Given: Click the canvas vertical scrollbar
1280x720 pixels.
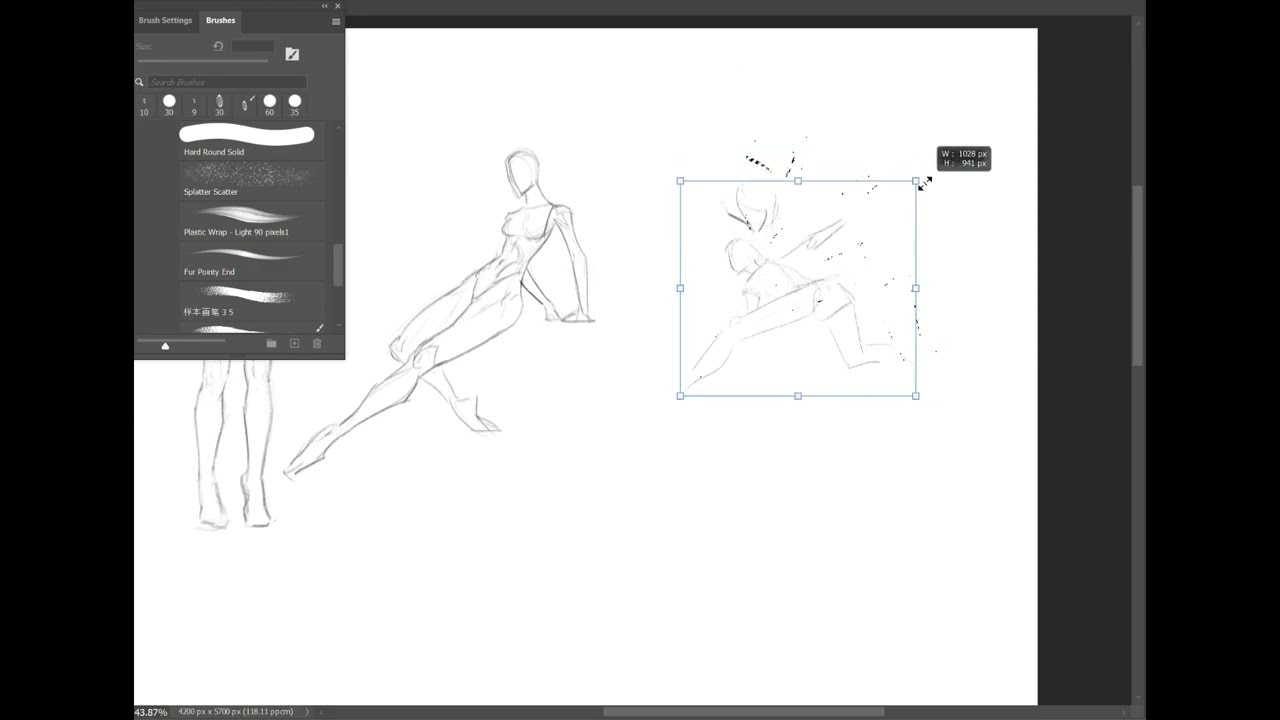Looking at the screenshot, I should pos(1139,277).
